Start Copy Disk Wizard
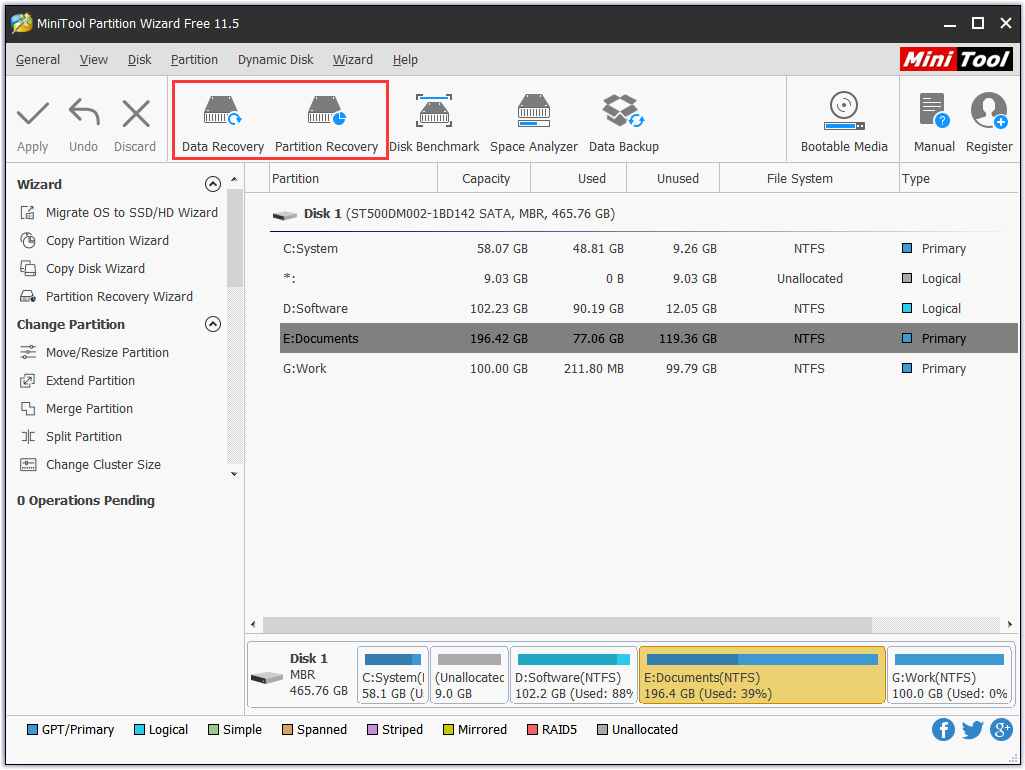Screen dimensions: 1025x770 pyautogui.click(x=82, y=269)
